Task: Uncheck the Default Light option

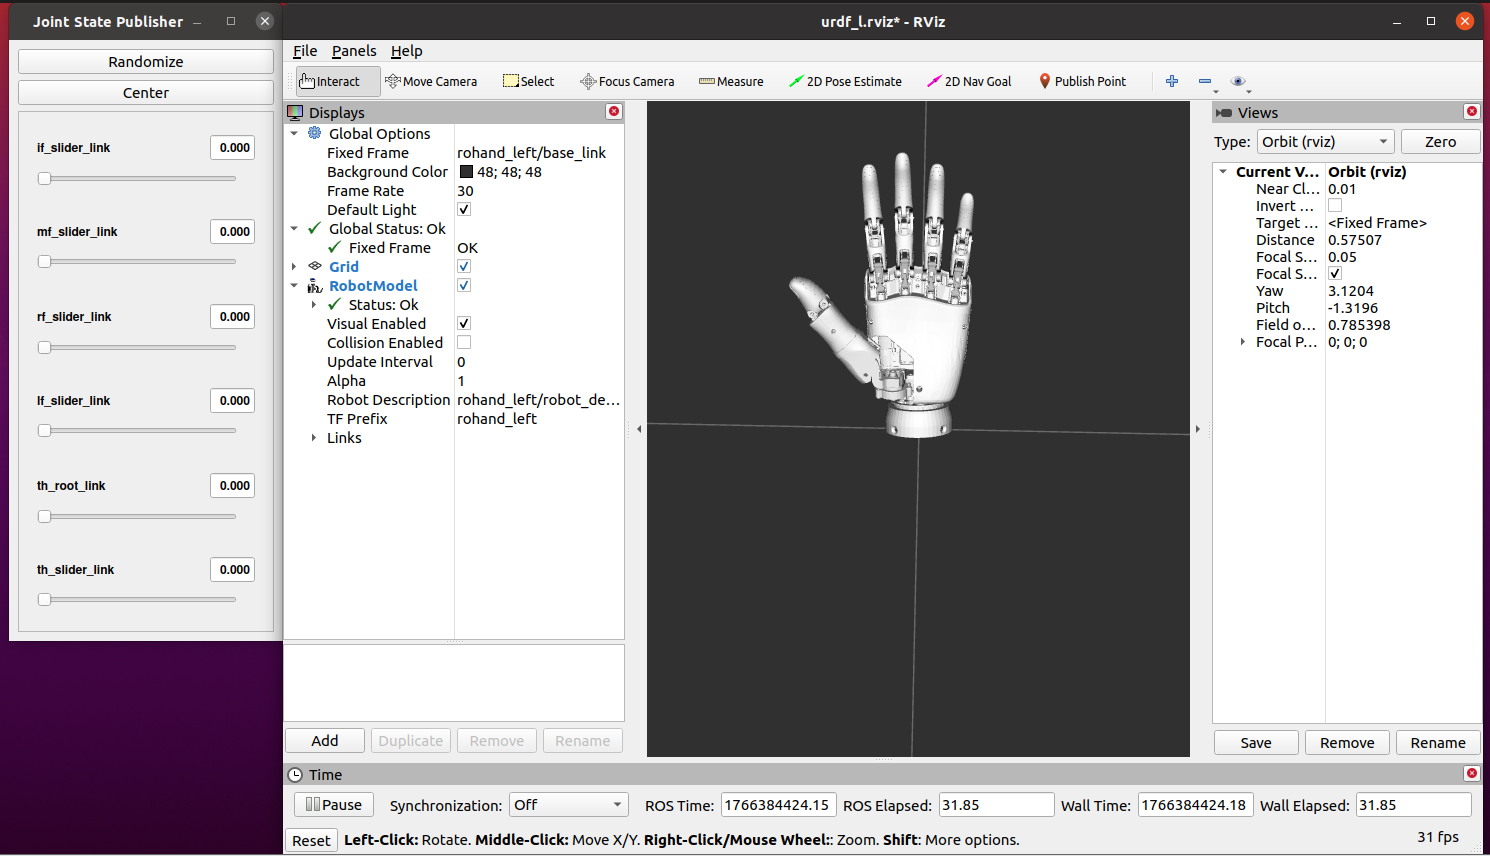Action: coord(464,210)
